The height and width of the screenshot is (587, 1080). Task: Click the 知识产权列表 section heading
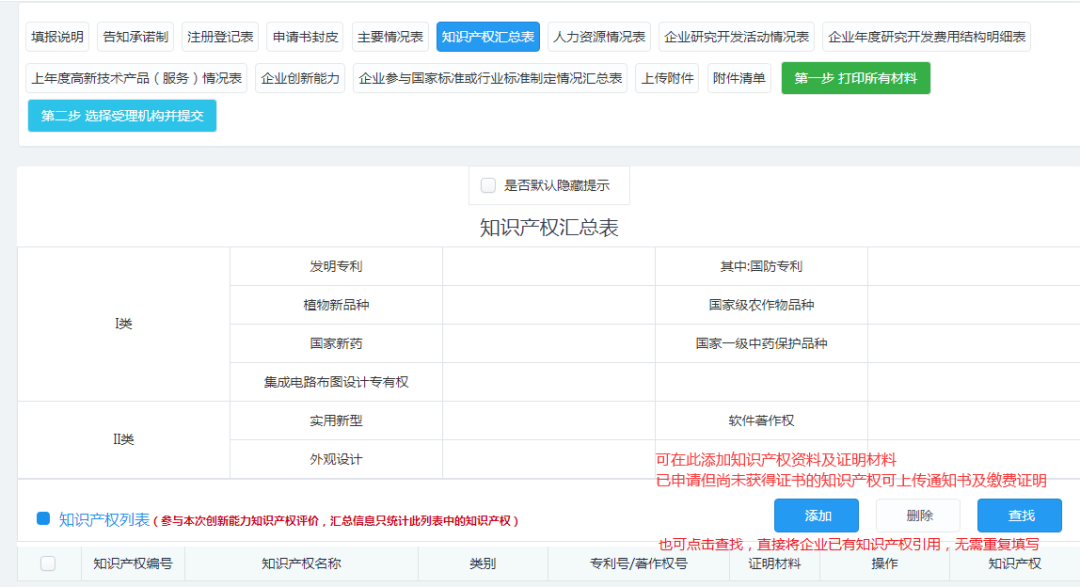(x=104, y=519)
